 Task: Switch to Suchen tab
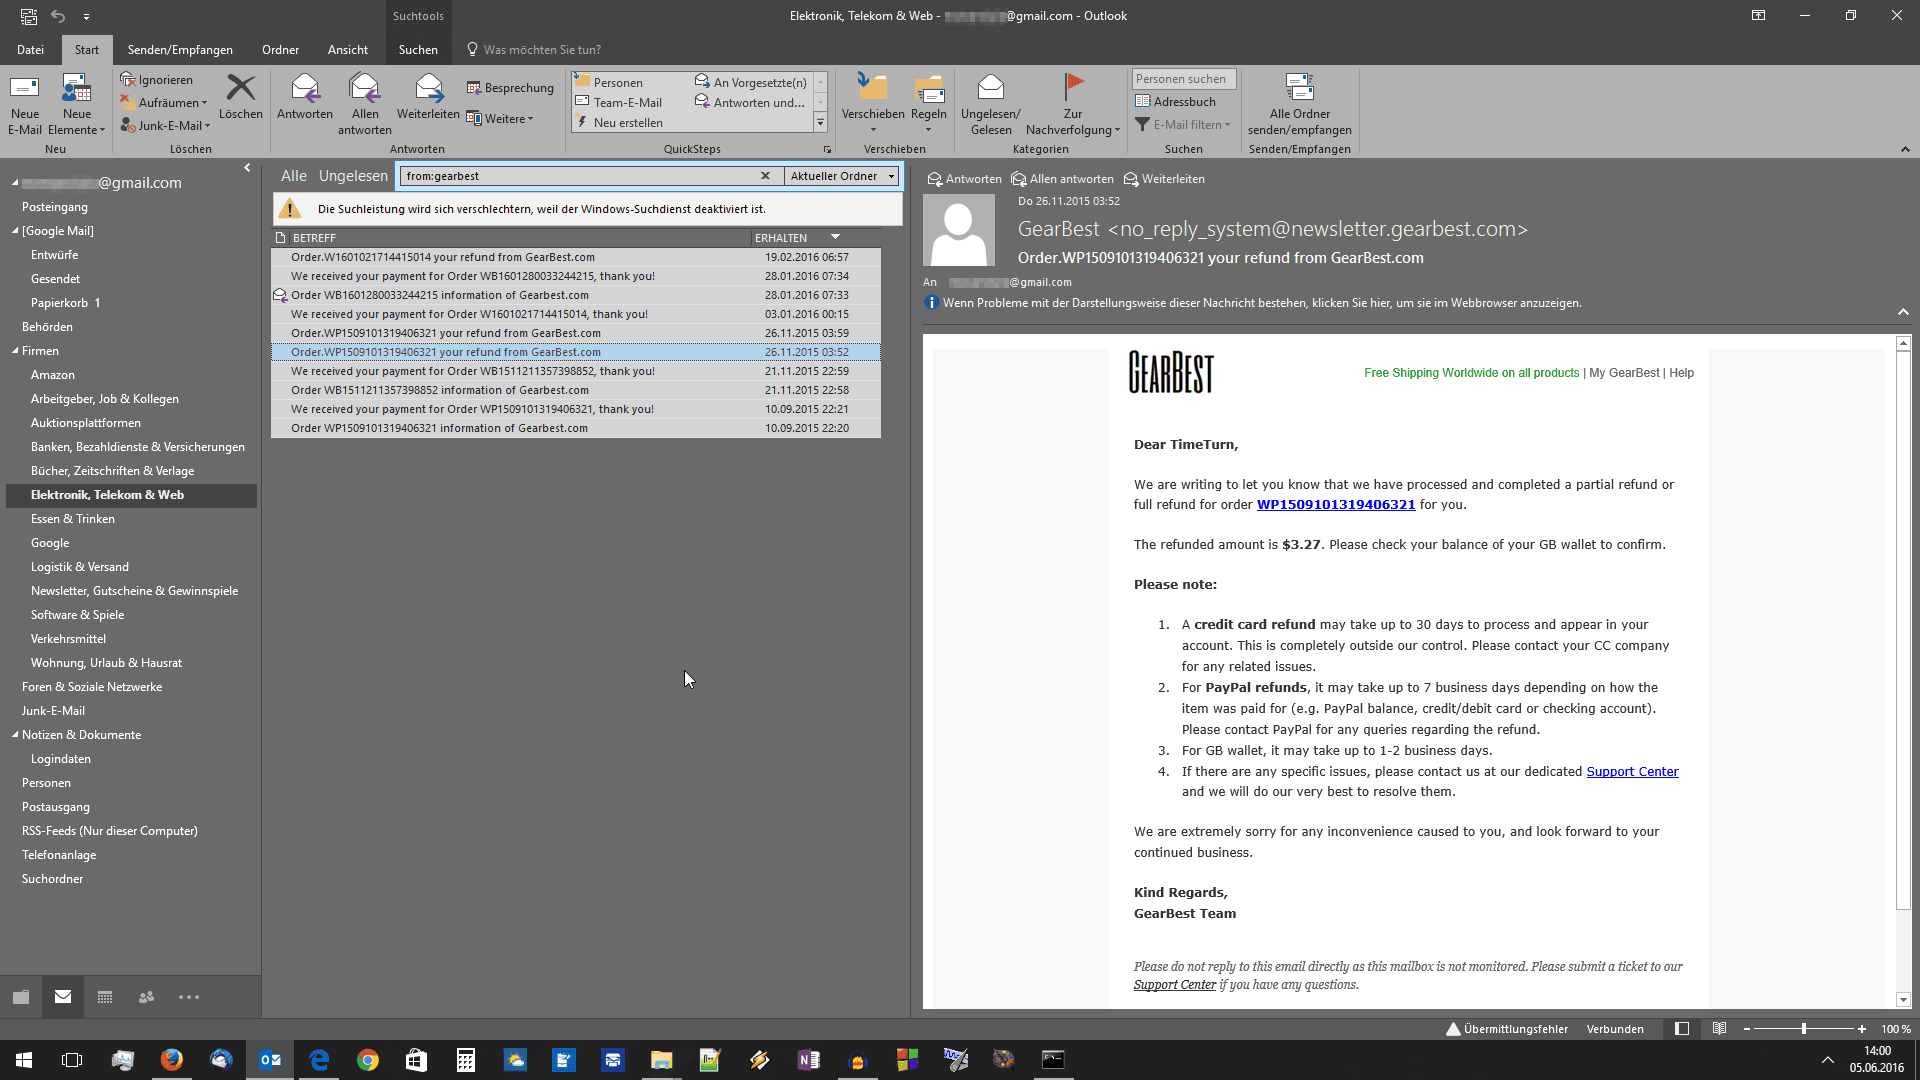tap(418, 49)
